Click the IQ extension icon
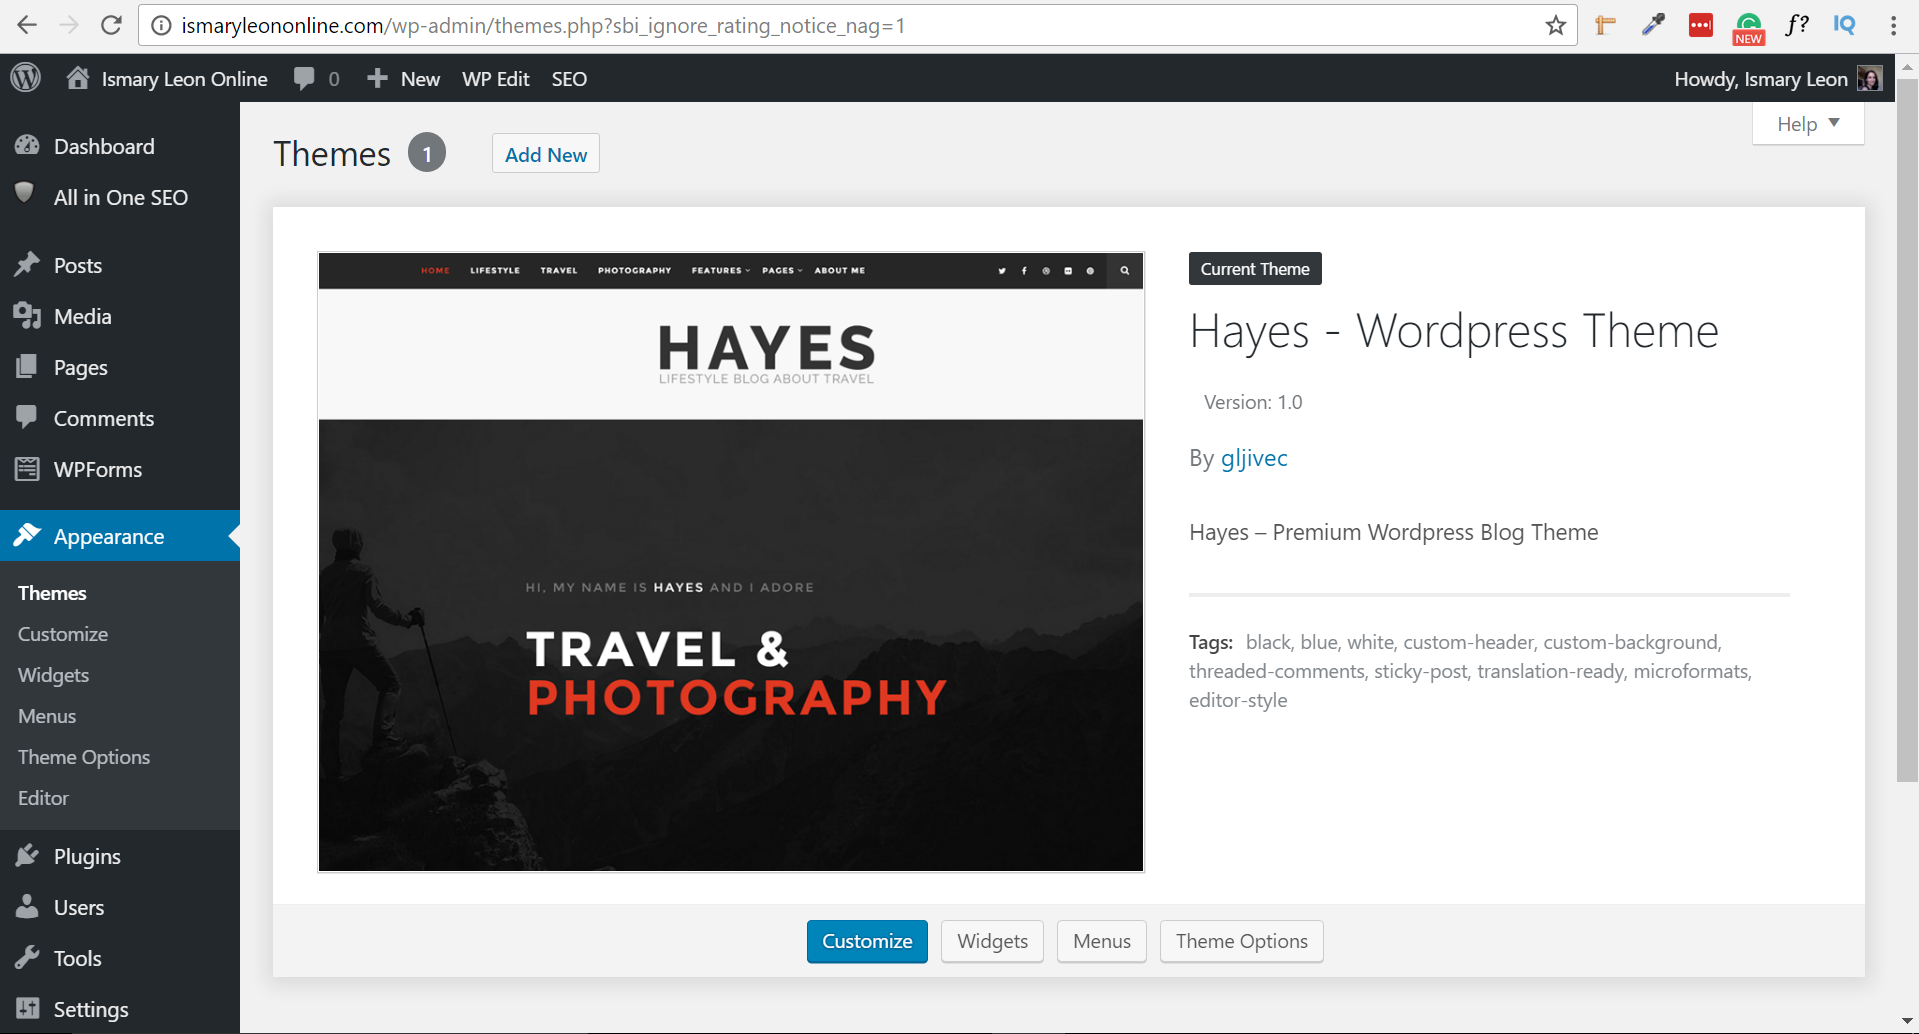The image size is (1919, 1034). pyautogui.click(x=1845, y=25)
